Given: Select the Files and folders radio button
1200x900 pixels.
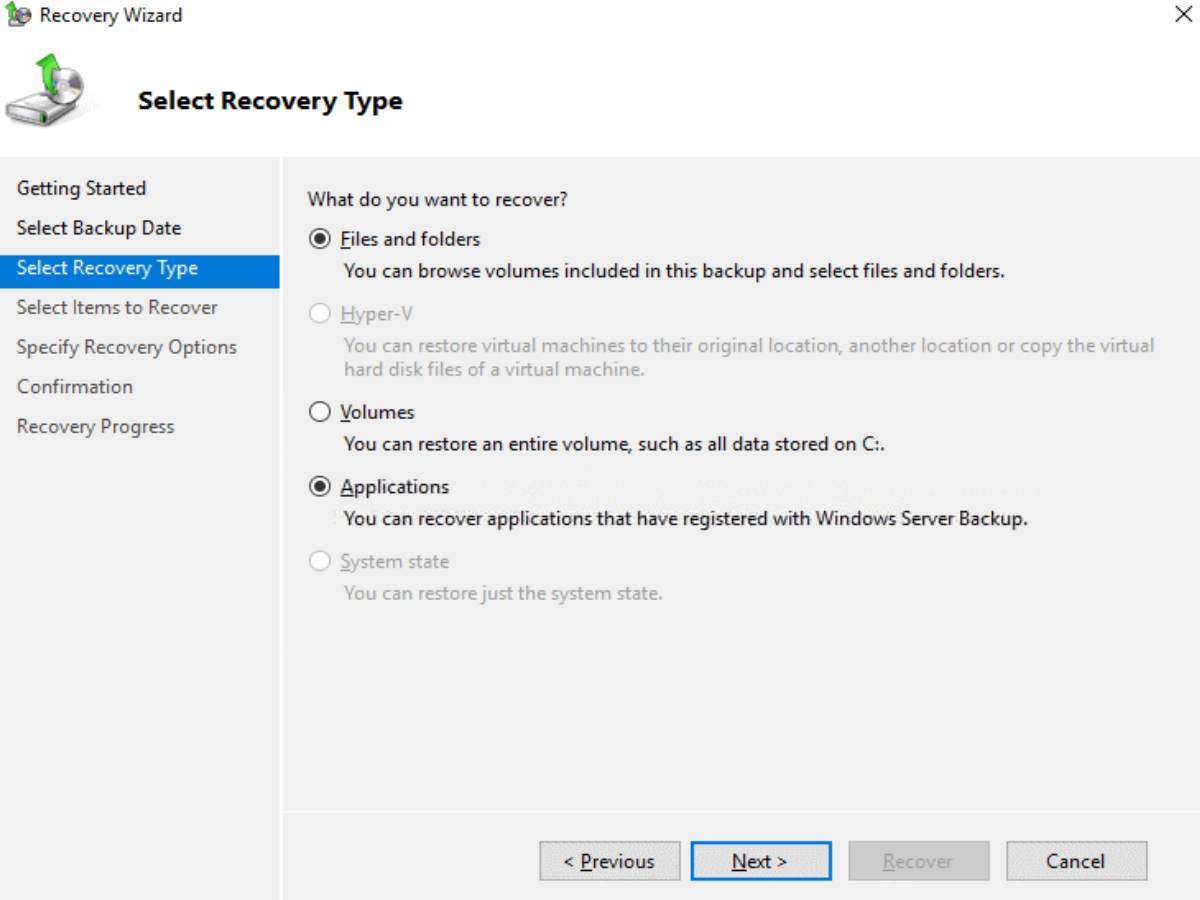Looking at the screenshot, I should 319,239.
